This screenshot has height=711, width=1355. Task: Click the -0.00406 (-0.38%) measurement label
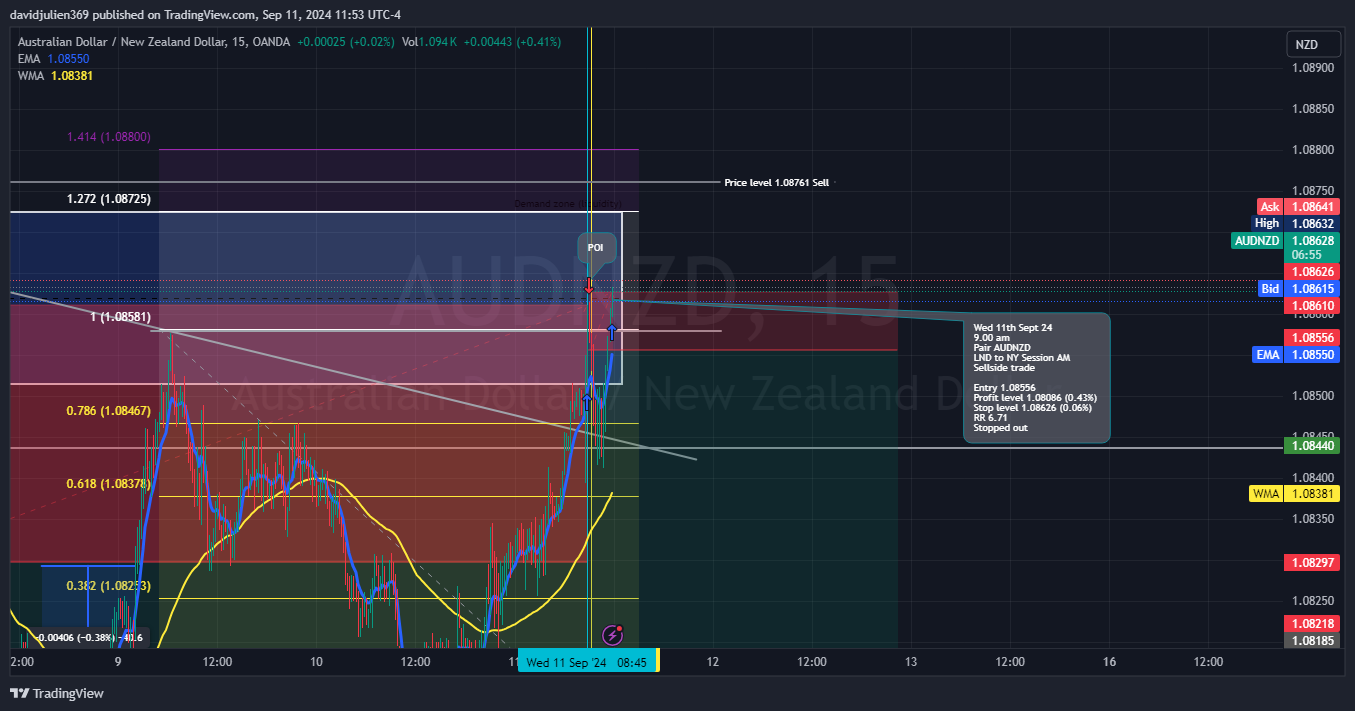point(89,638)
